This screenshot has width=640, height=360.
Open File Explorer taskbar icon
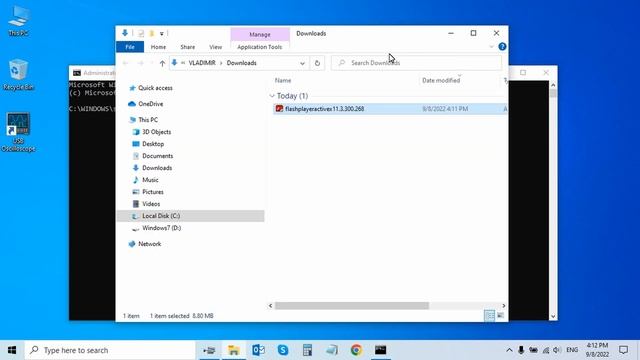233,350
